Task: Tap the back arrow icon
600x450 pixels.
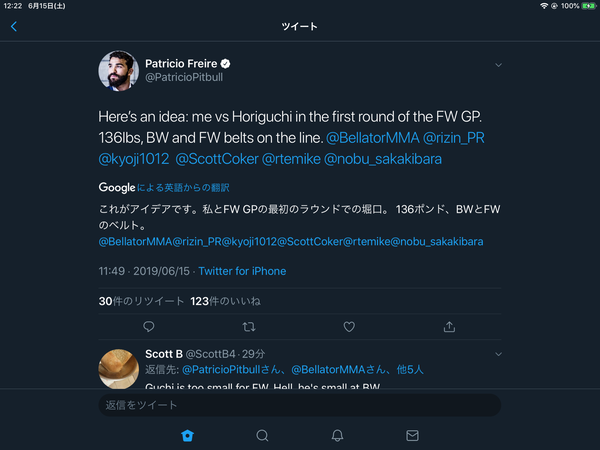Action: [14, 27]
